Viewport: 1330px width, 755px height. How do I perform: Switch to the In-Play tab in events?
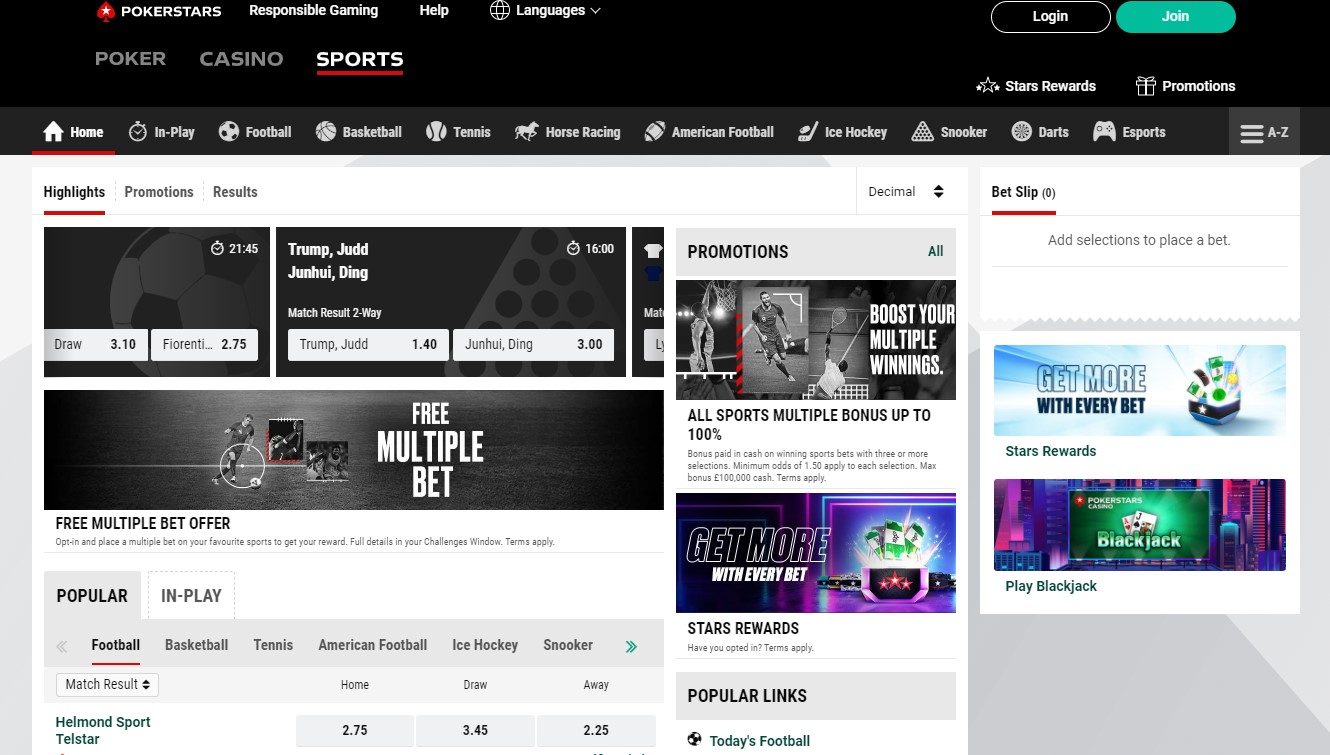tap(191, 596)
